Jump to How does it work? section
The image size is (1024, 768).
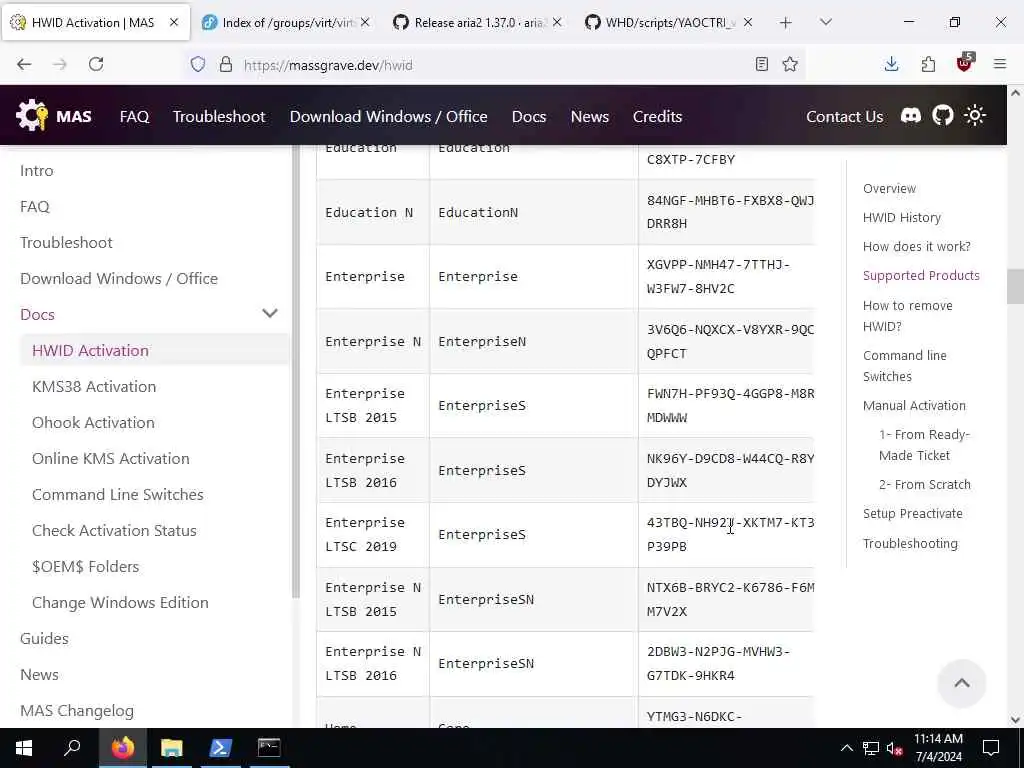coord(916,246)
